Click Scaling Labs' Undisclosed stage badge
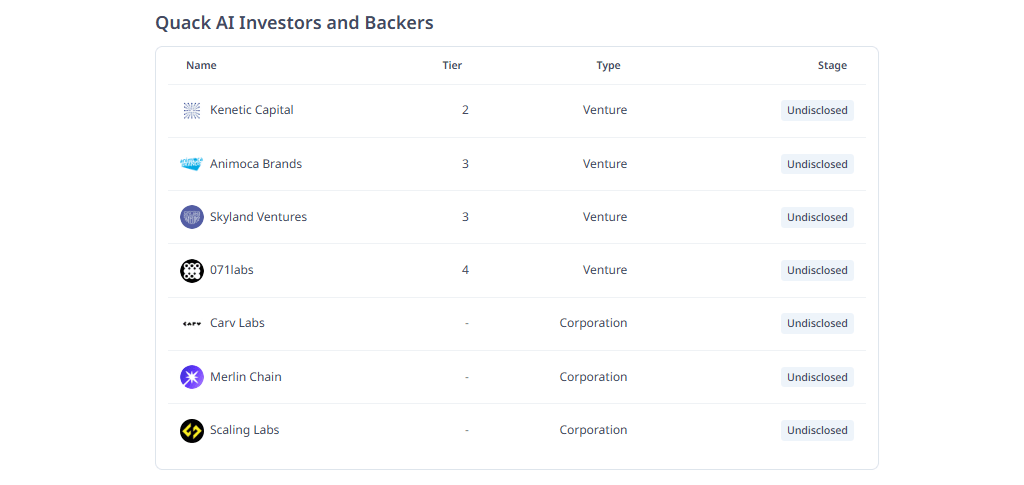The image size is (1024, 485). pos(817,430)
